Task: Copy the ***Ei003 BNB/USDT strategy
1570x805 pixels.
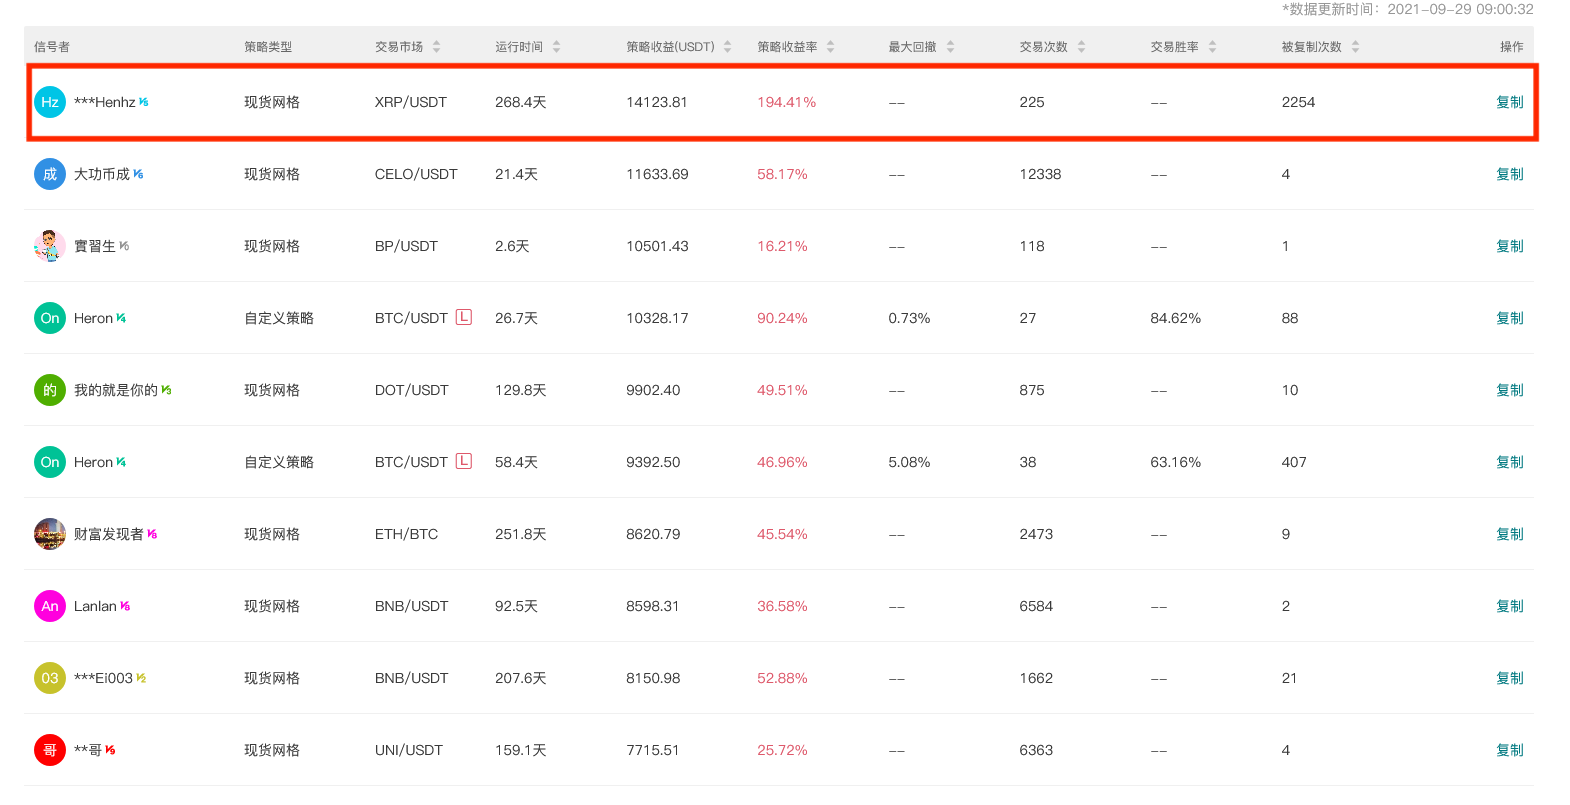Action: tap(1510, 678)
